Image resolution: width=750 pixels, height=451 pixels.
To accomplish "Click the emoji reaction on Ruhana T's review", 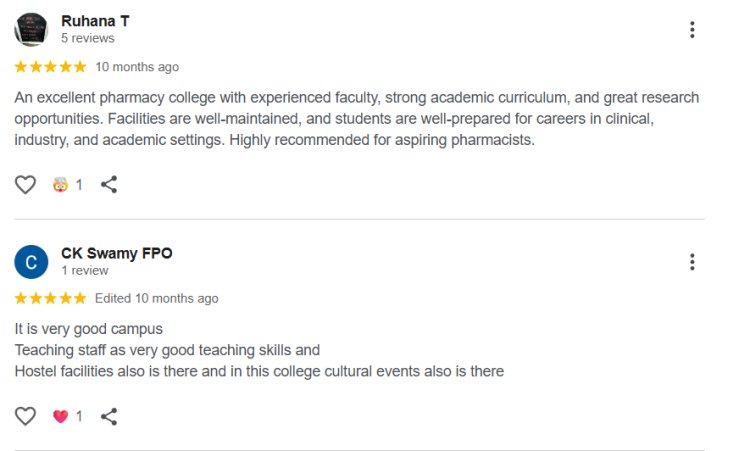I will point(60,184).
